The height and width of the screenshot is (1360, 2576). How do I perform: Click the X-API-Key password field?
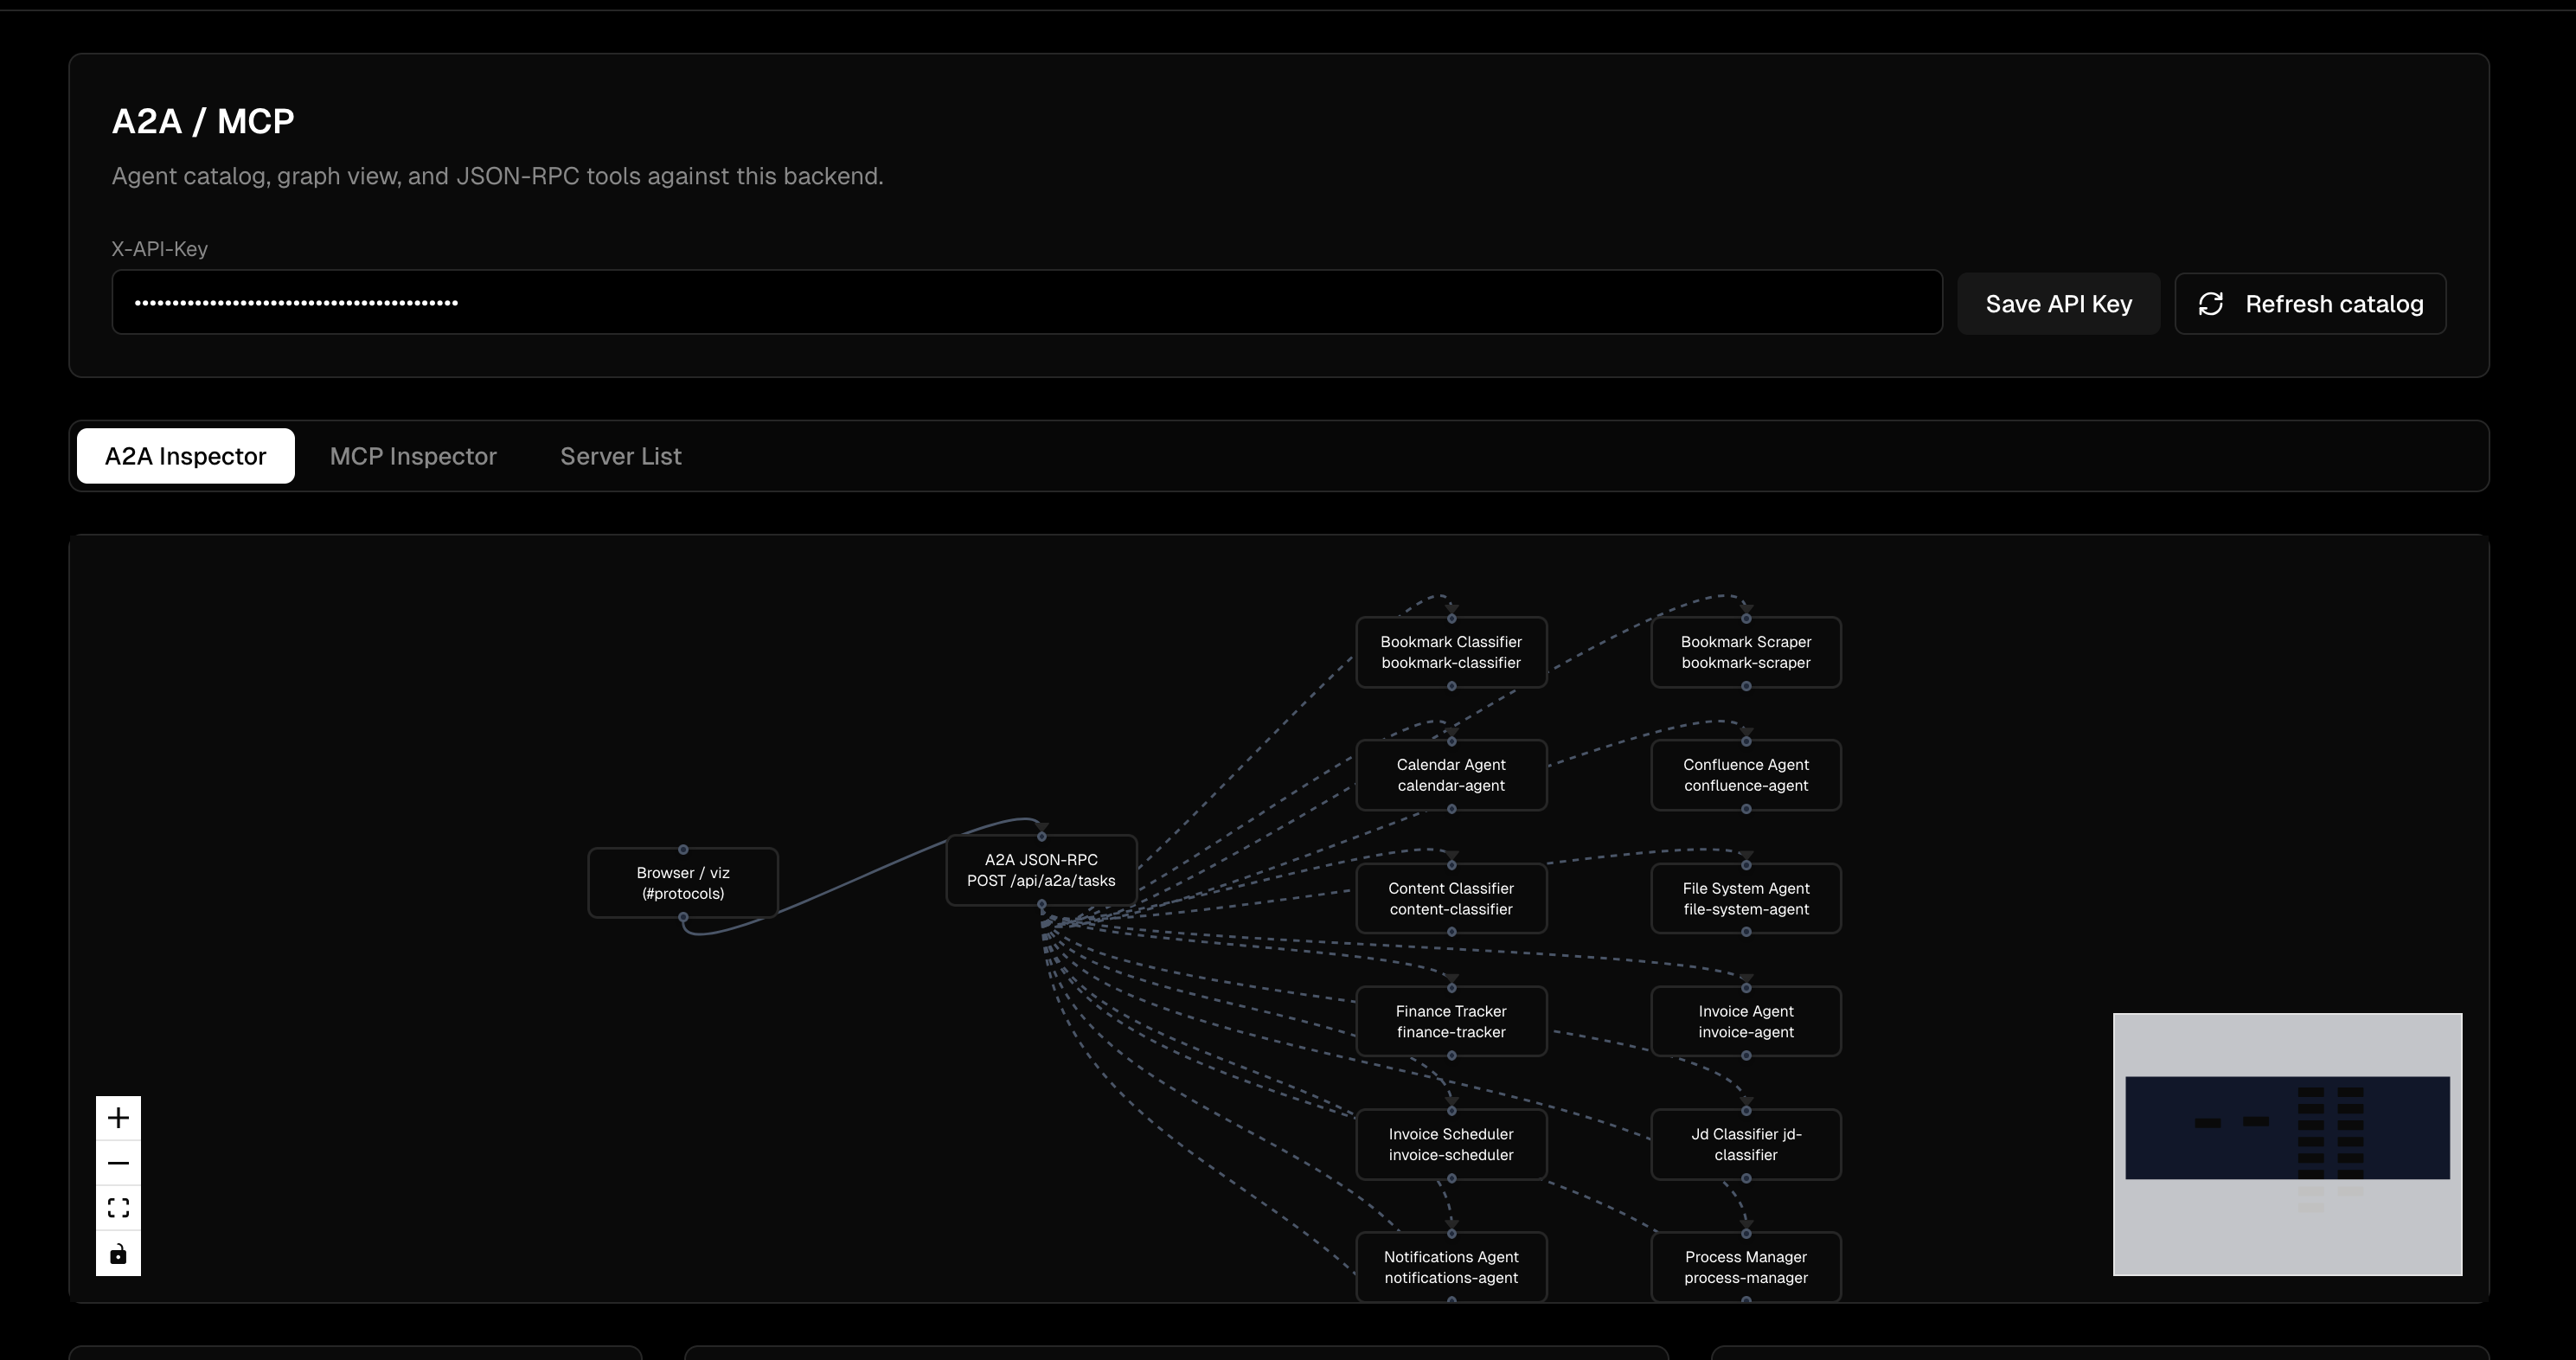(1026, 302)
